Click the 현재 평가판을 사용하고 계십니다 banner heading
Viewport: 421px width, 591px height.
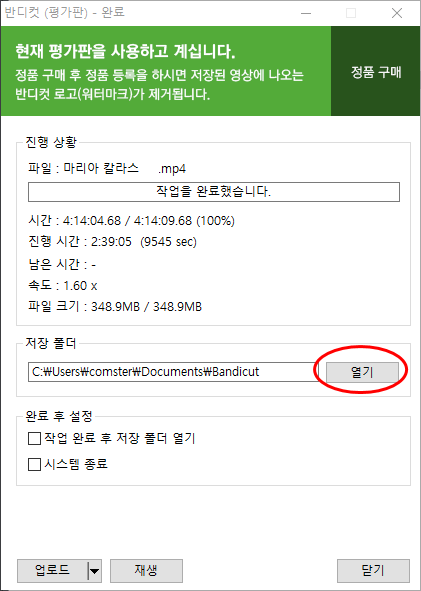(x=126, y=51)
